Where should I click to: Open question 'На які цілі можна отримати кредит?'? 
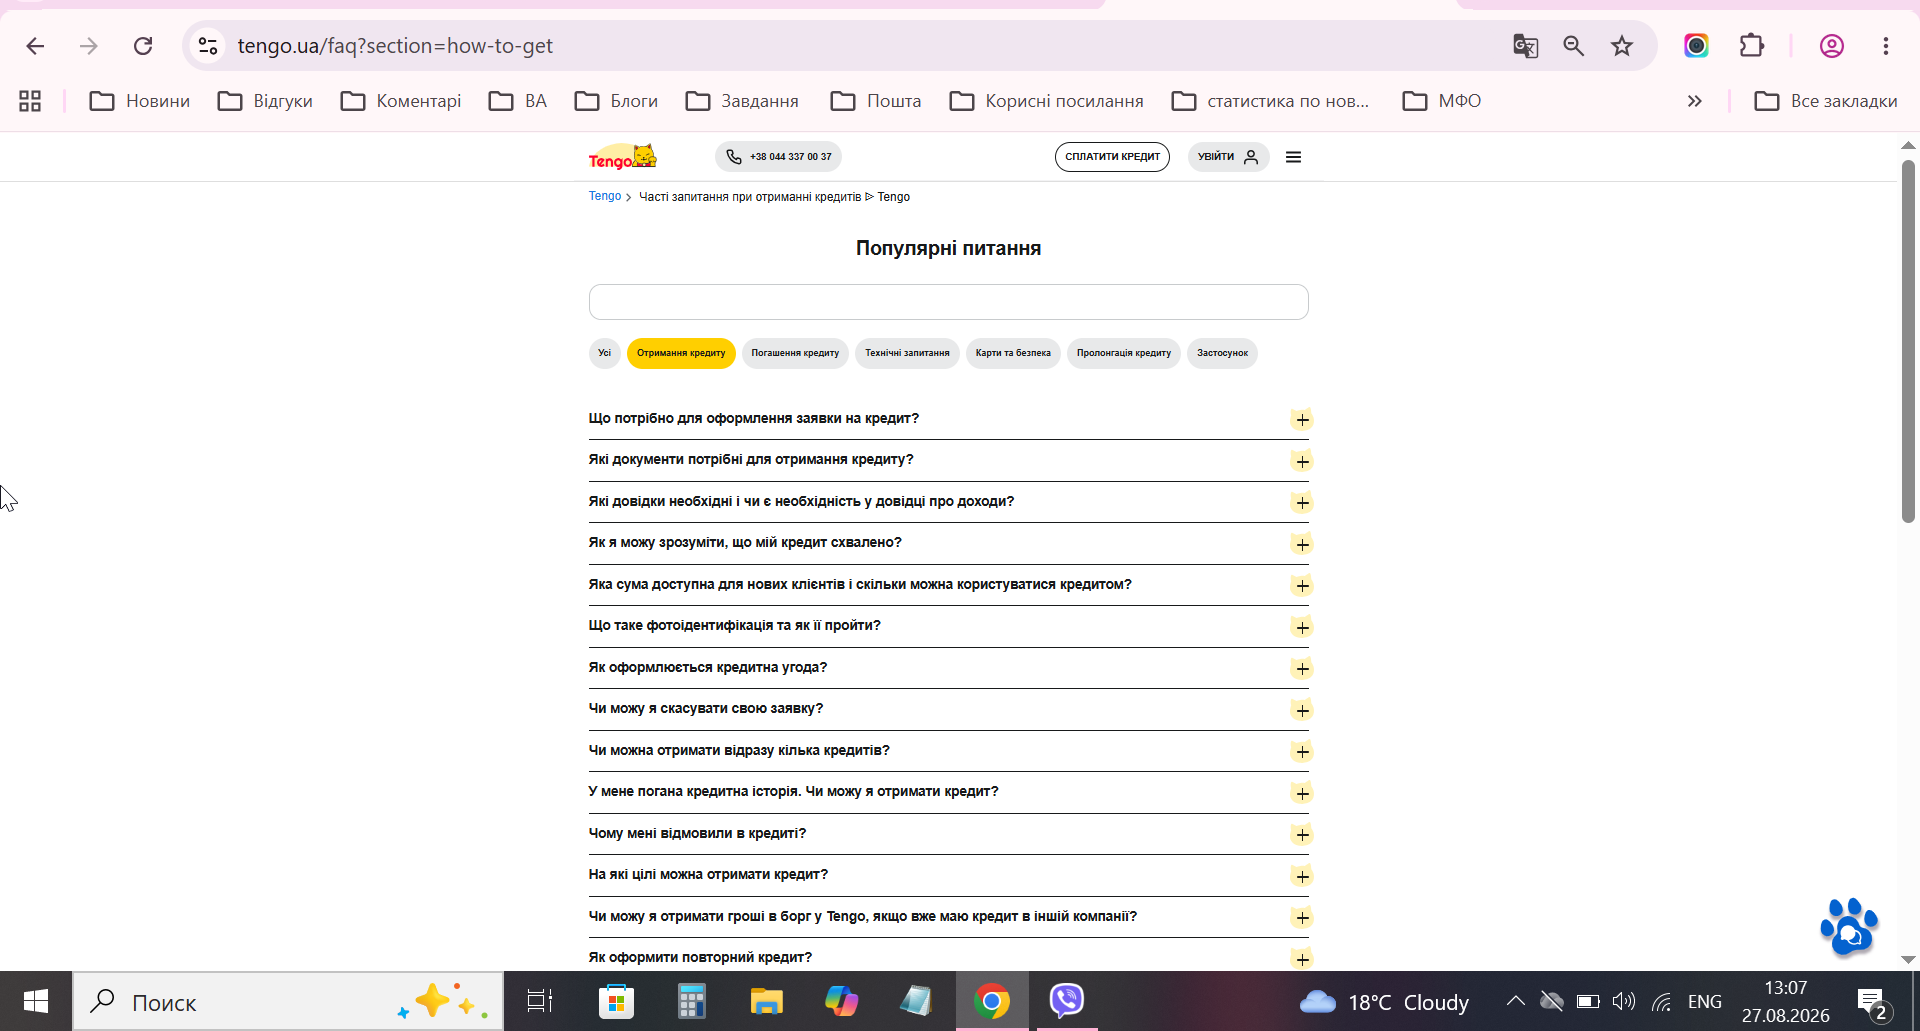948,875
